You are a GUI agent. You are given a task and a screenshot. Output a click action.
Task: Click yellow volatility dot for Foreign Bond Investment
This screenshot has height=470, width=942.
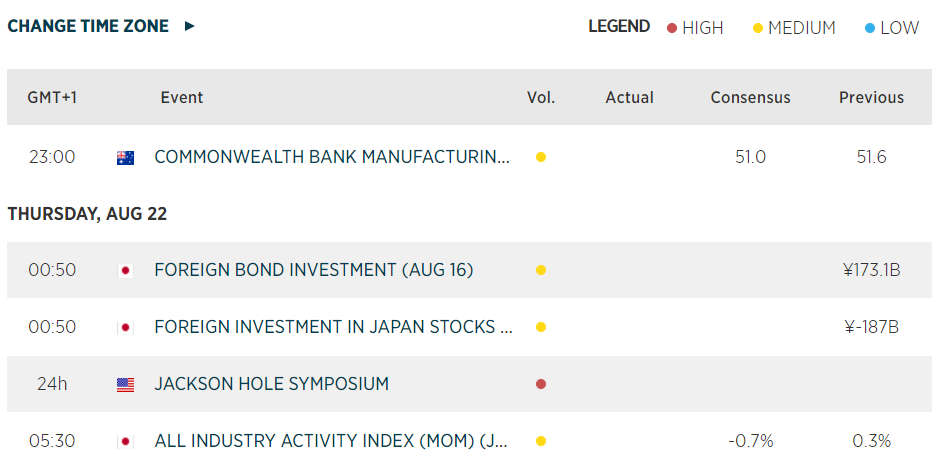(x=541, y=270)
